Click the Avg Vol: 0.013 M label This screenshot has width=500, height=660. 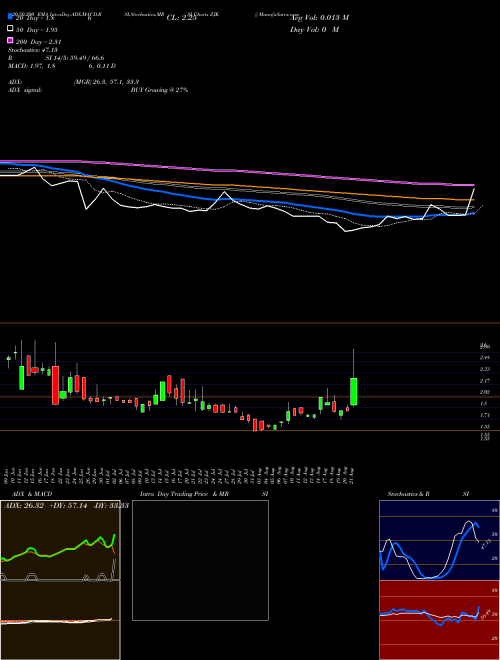(x=319, y=18)
